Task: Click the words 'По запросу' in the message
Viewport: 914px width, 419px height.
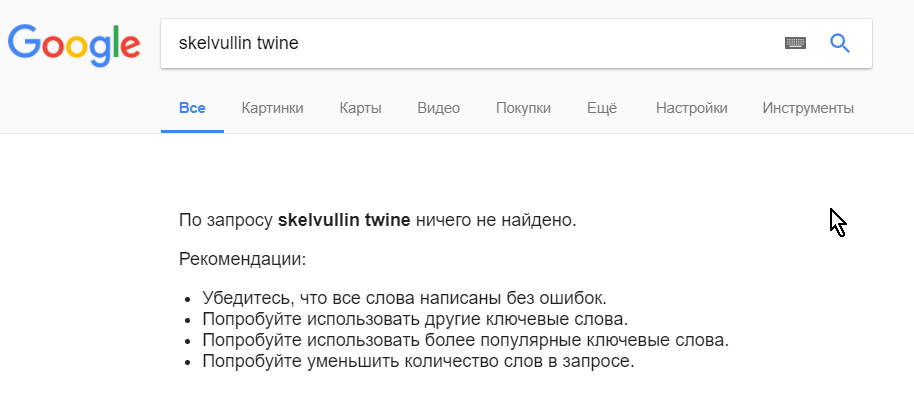Action: coord(226,220)
